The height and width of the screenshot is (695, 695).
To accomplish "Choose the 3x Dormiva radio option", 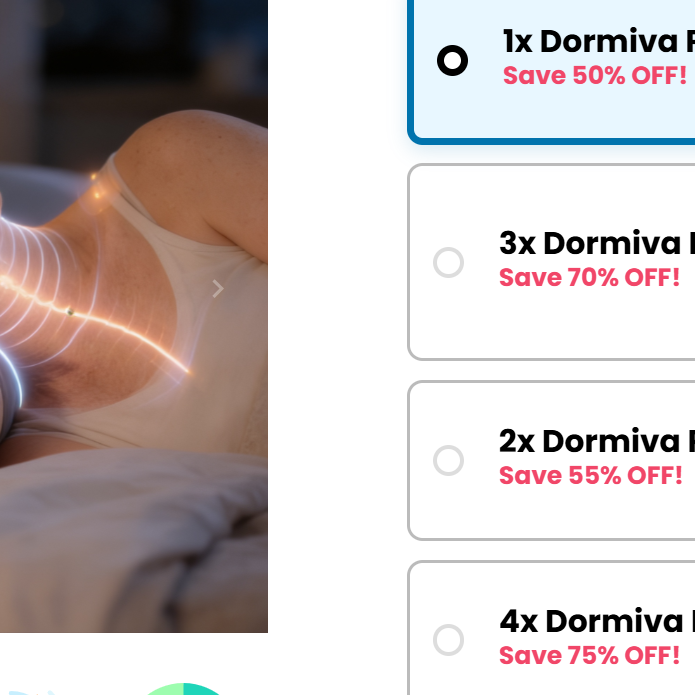I will click(x=448, y=262).
